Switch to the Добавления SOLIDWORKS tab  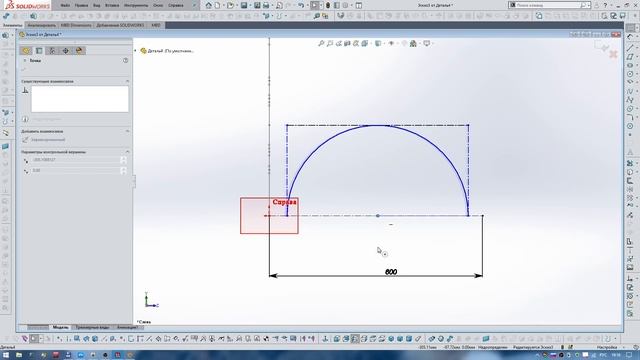coord(120,25)
